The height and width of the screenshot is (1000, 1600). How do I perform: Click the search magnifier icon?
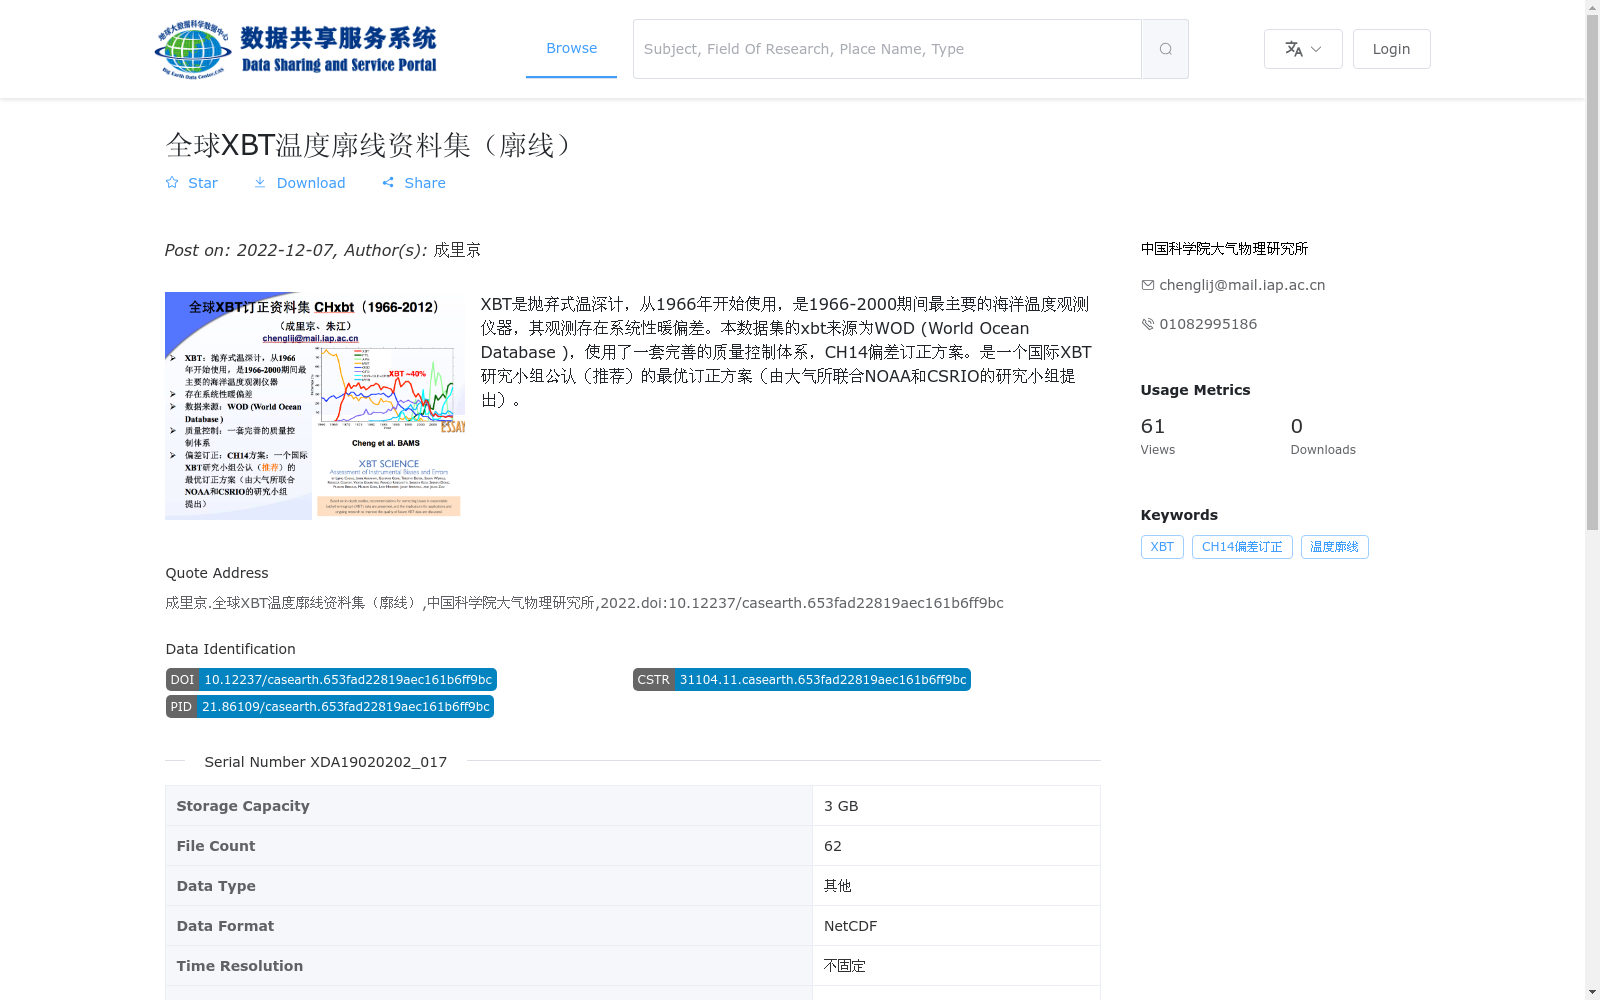[x=1165, y=49]
